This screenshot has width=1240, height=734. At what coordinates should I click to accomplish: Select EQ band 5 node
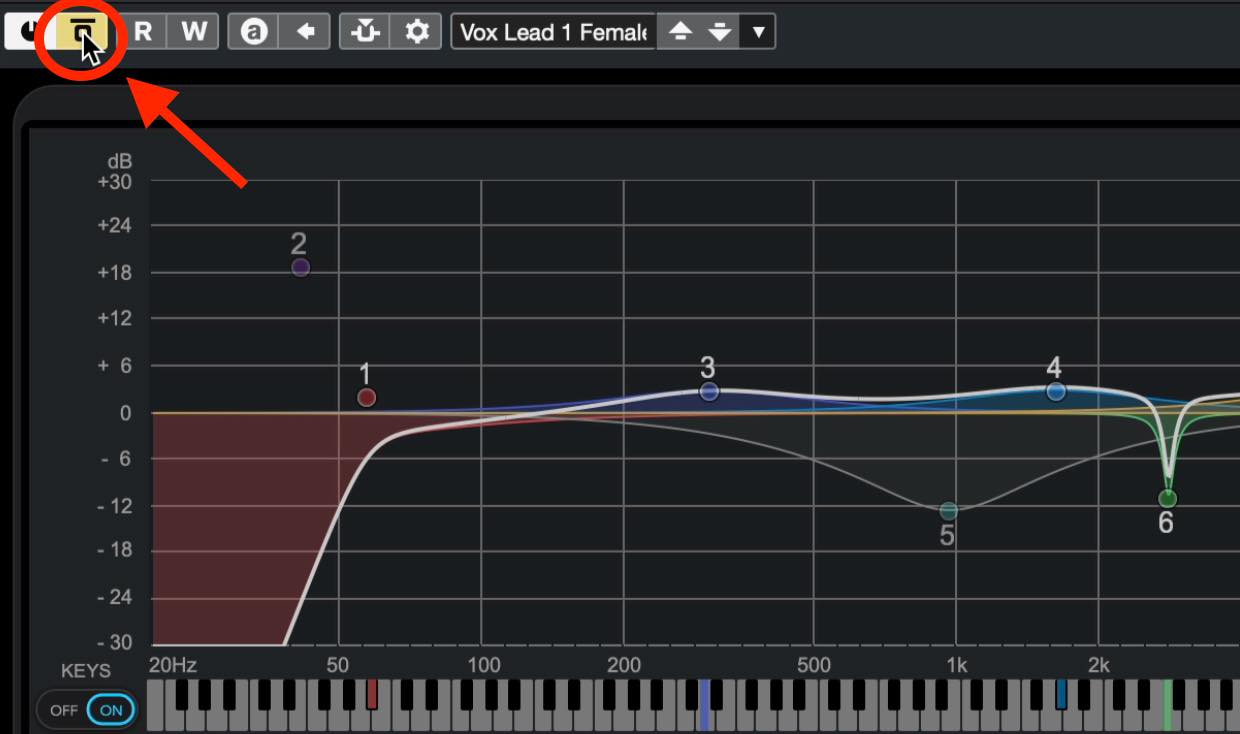(948, 511)
